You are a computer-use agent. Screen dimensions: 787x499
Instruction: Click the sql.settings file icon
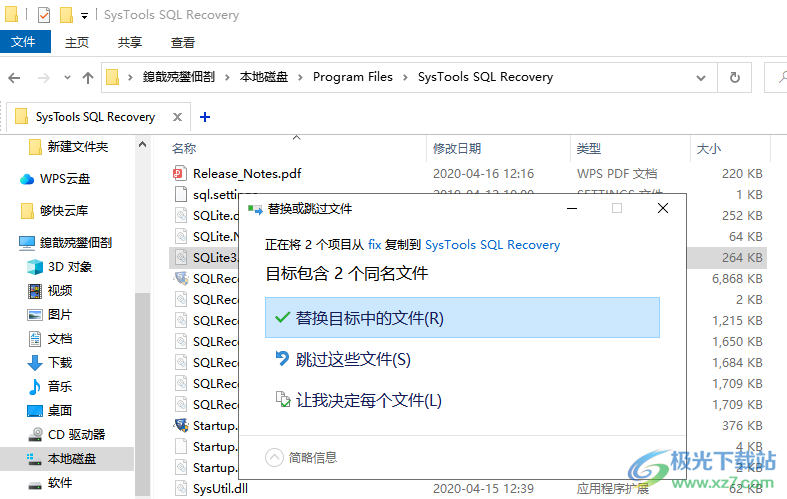[x=181, y=195]
